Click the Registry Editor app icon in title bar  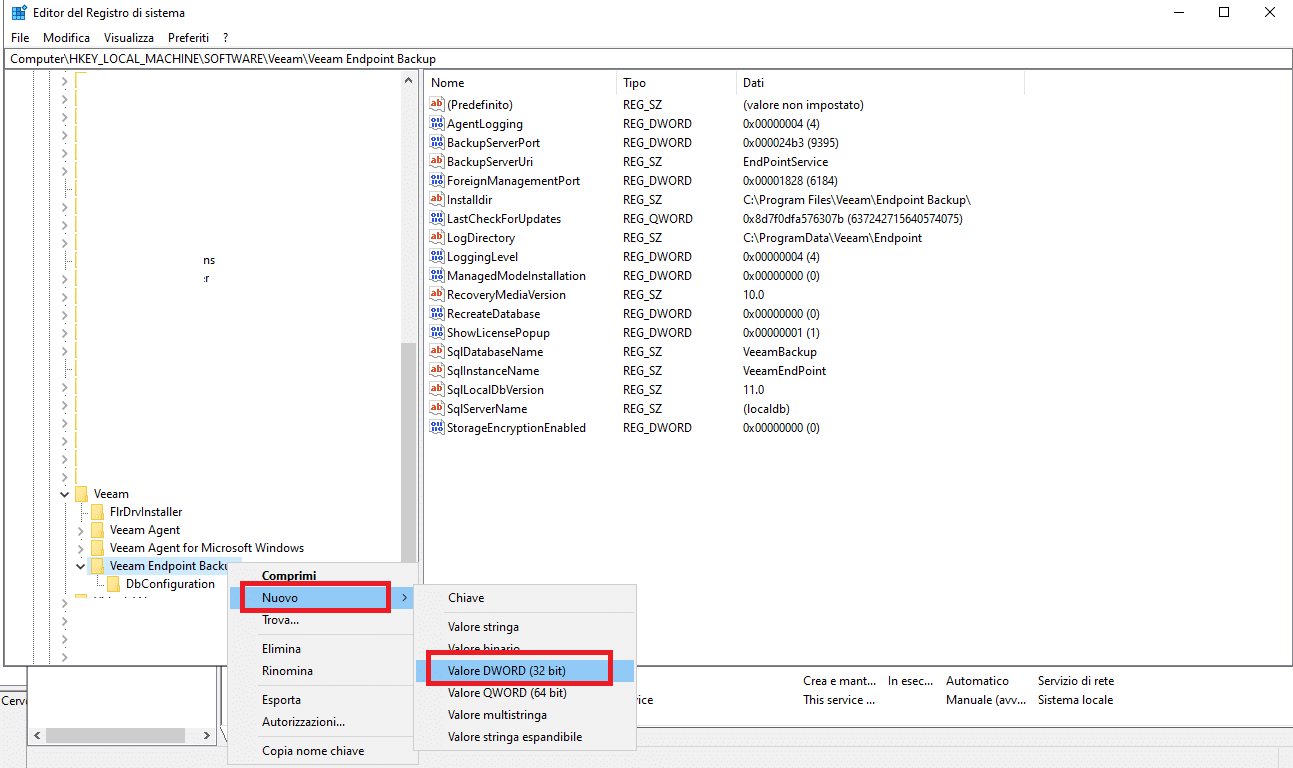pos(19,13)
